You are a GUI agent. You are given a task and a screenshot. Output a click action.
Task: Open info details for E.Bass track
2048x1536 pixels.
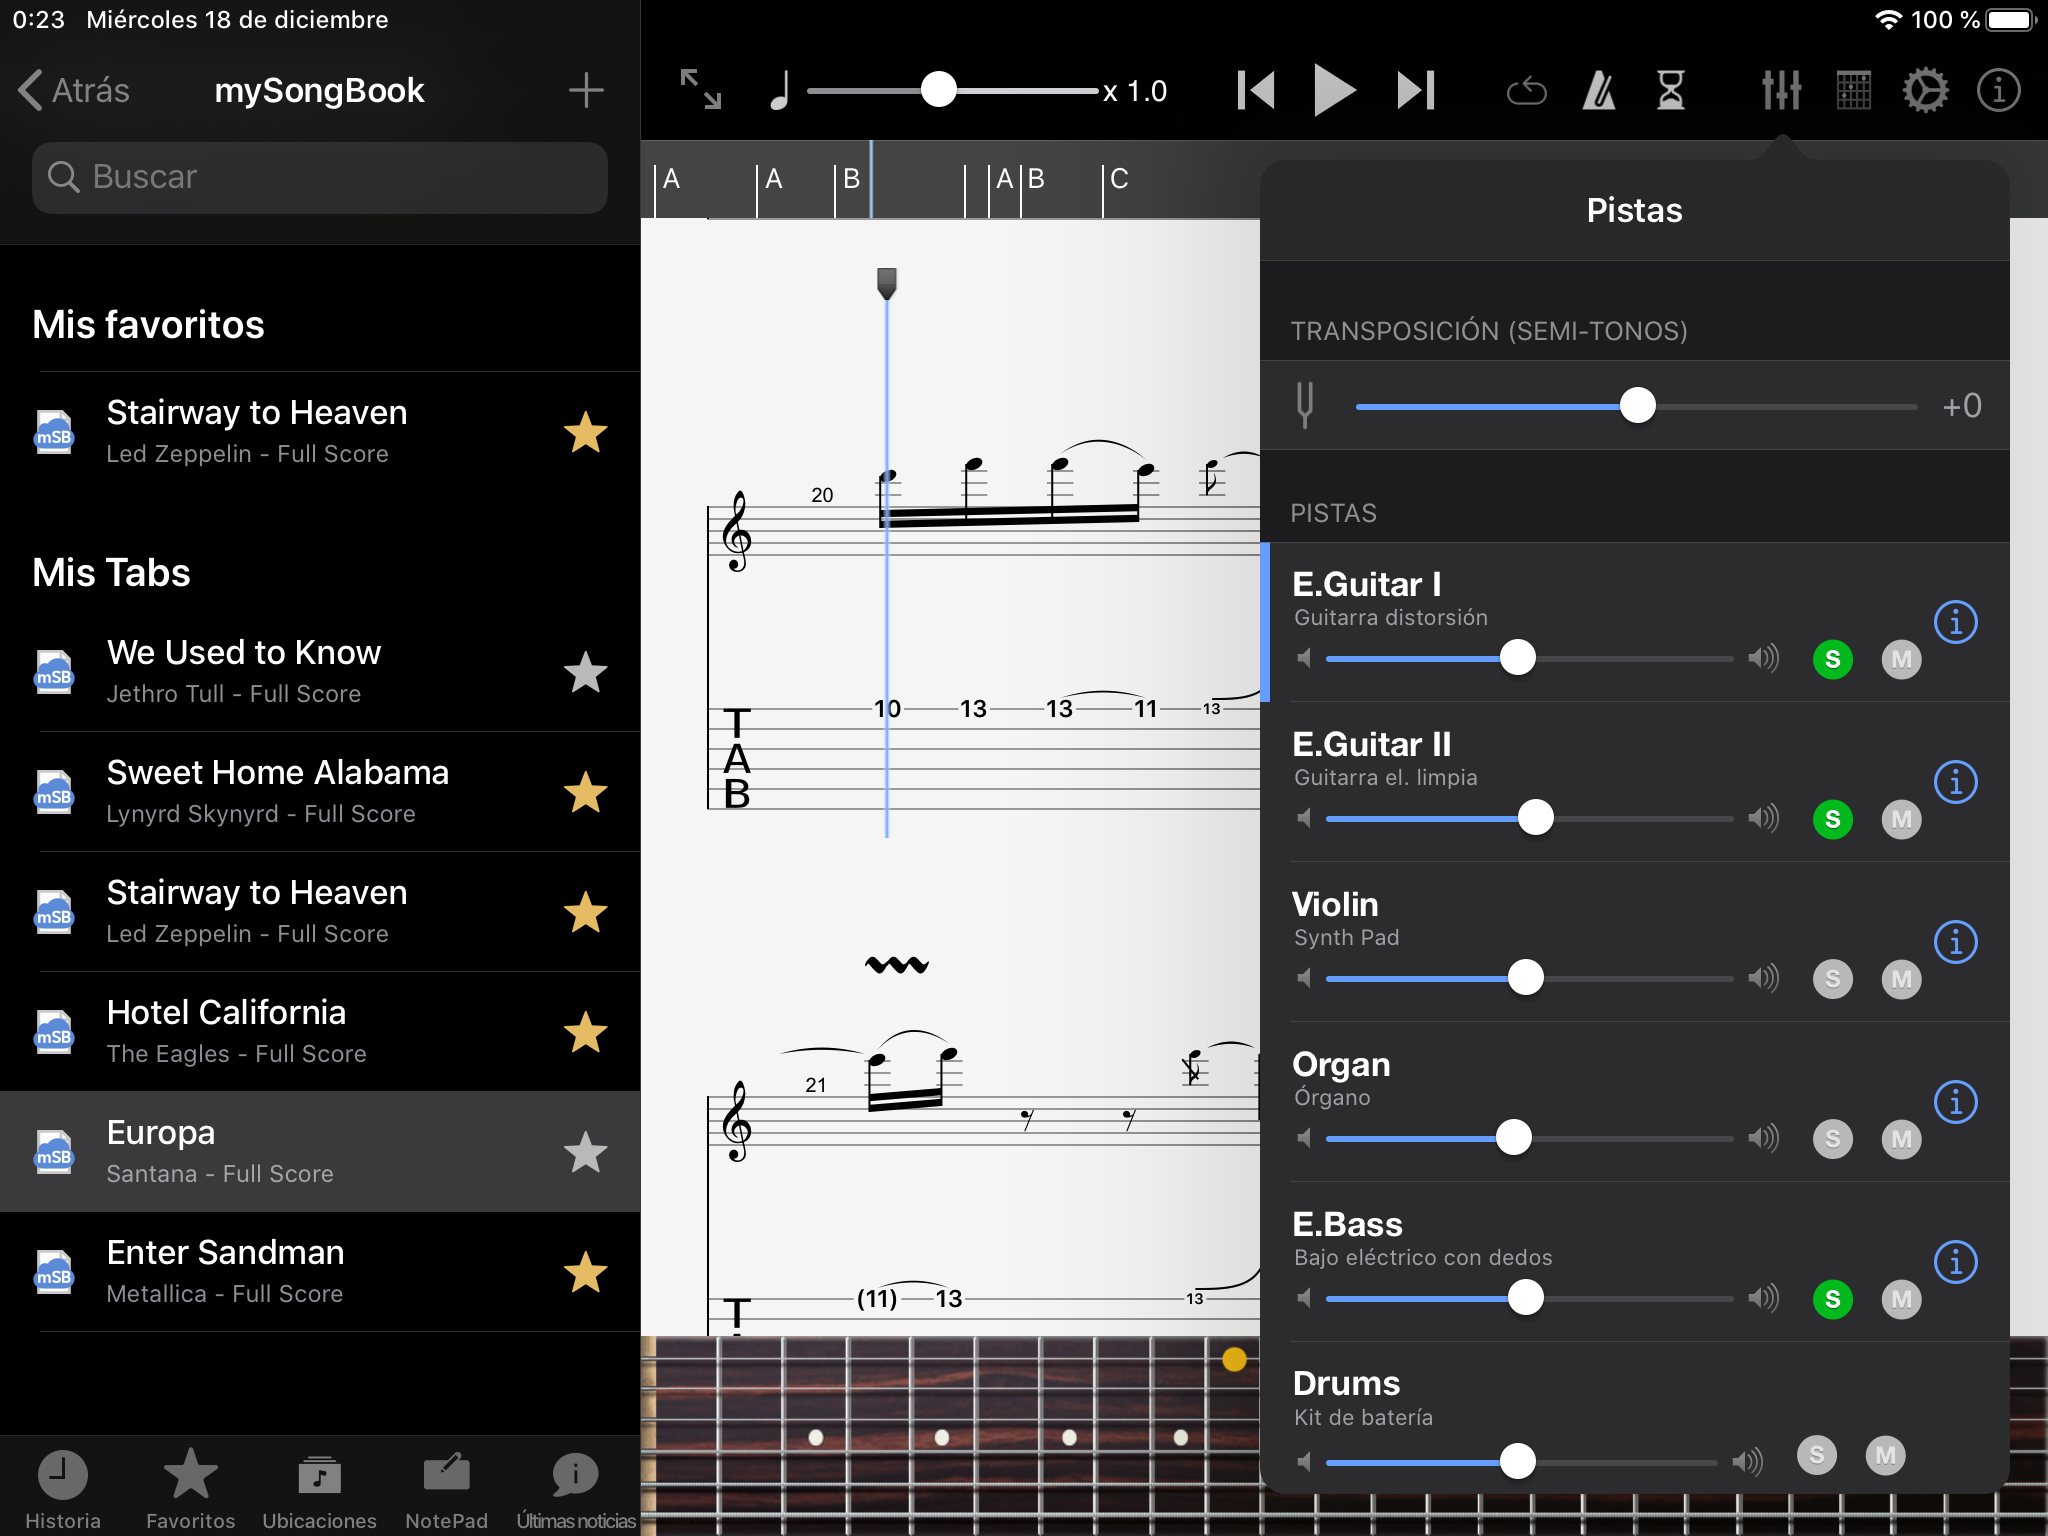tap(1955, 1262)
